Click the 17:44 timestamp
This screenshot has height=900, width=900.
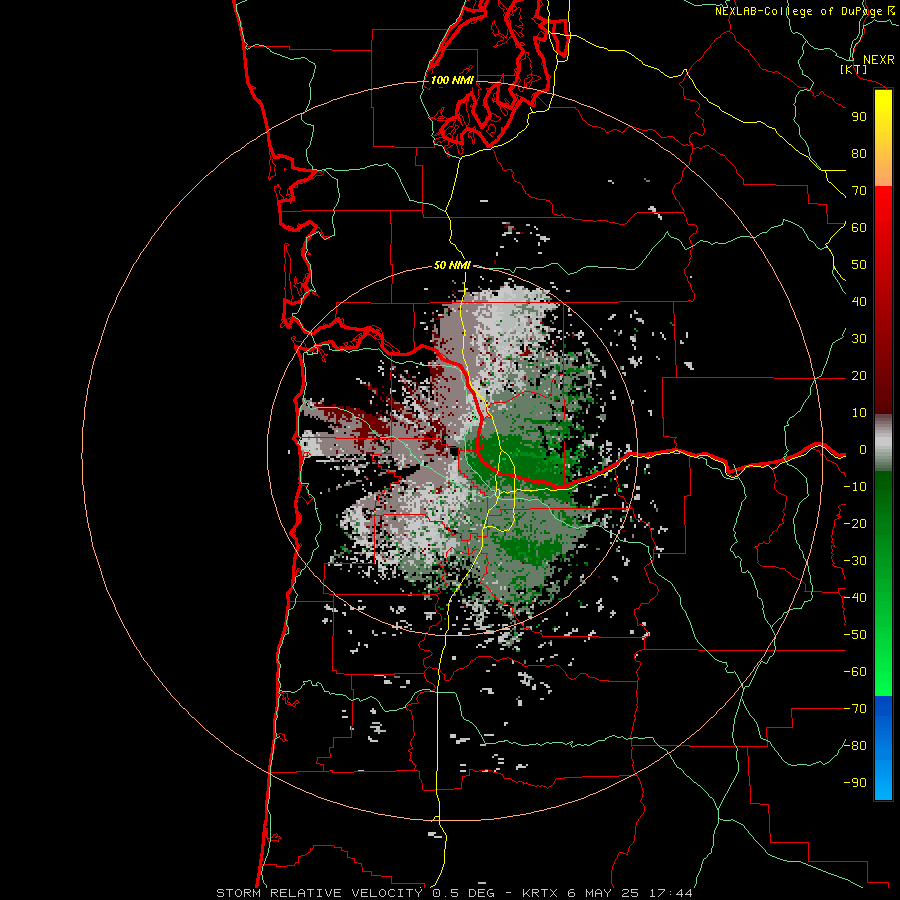pyautogui.click(x=670, y=893)
